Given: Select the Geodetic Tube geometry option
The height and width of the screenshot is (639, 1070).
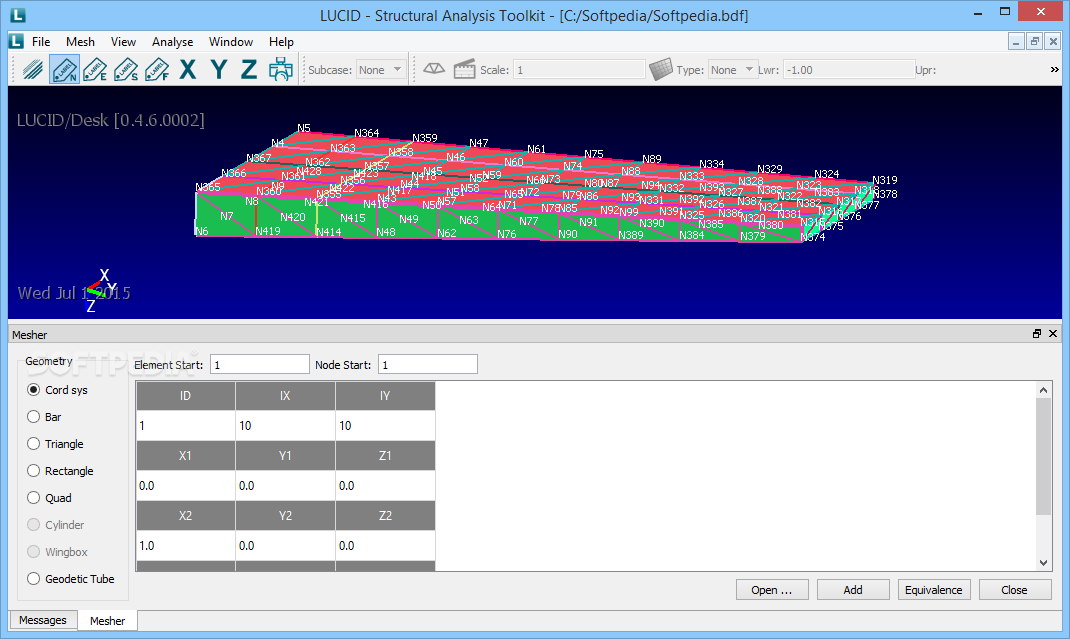Looking at the screenshot, I should pos(71,579).
